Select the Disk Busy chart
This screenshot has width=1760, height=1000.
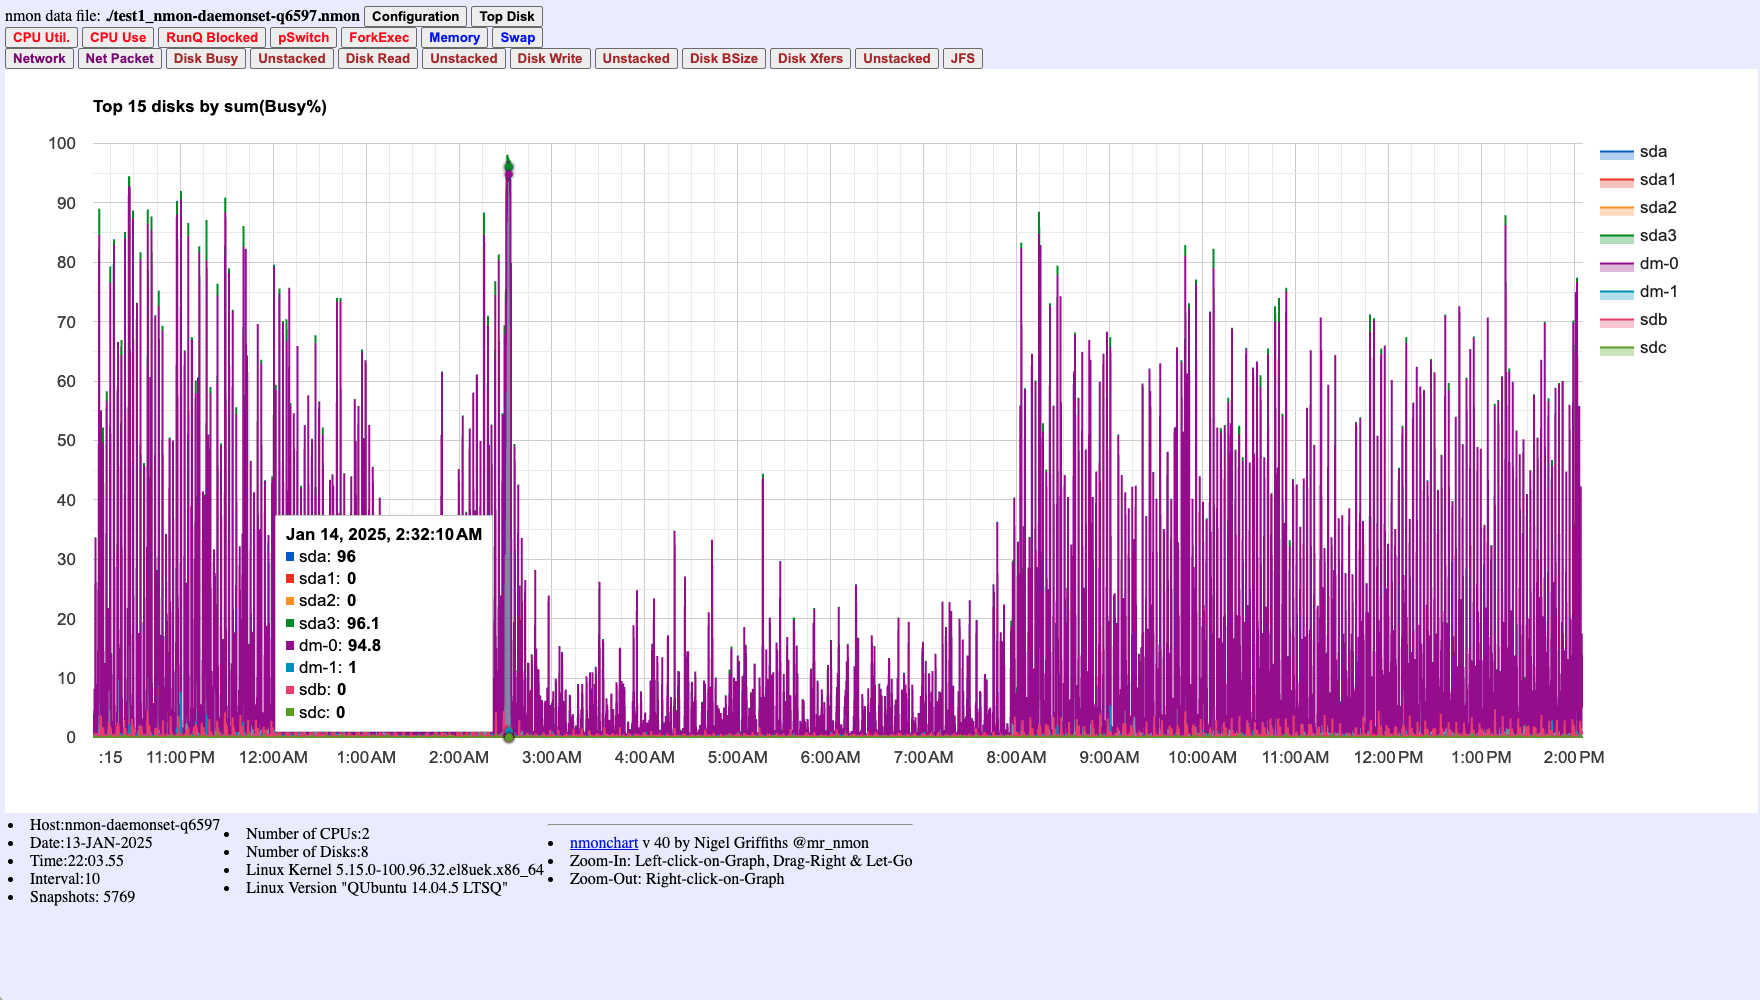[x=206, y=58]
